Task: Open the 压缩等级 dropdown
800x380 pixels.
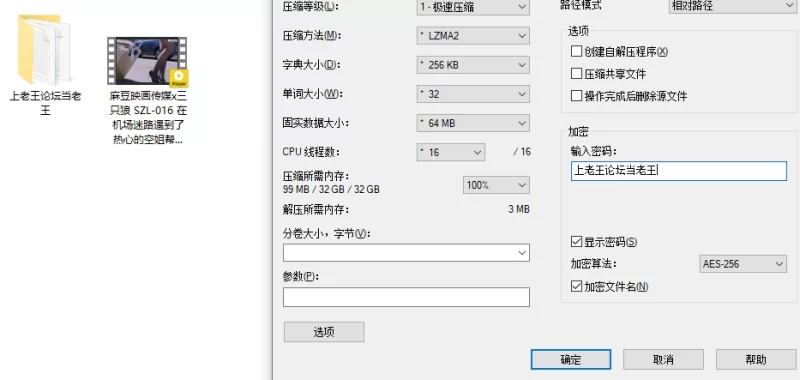Action: [x=473, y=7]
